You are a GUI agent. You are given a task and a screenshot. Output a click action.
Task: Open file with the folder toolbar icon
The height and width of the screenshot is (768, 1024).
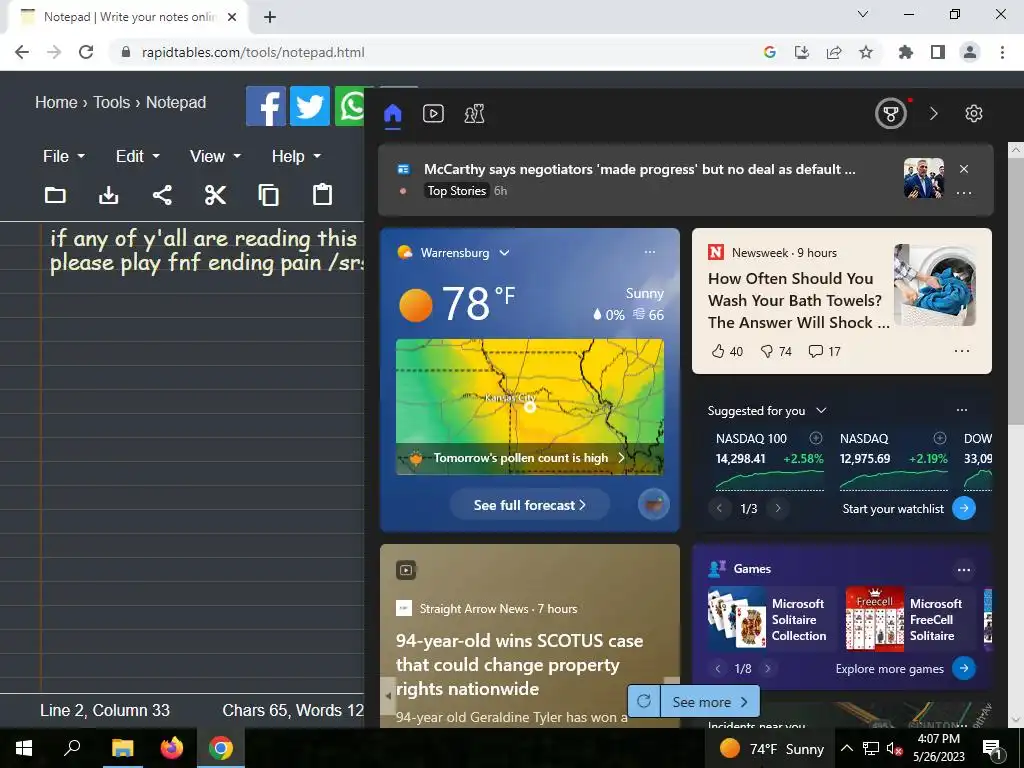pyautogui.click(x=55, y=195)
